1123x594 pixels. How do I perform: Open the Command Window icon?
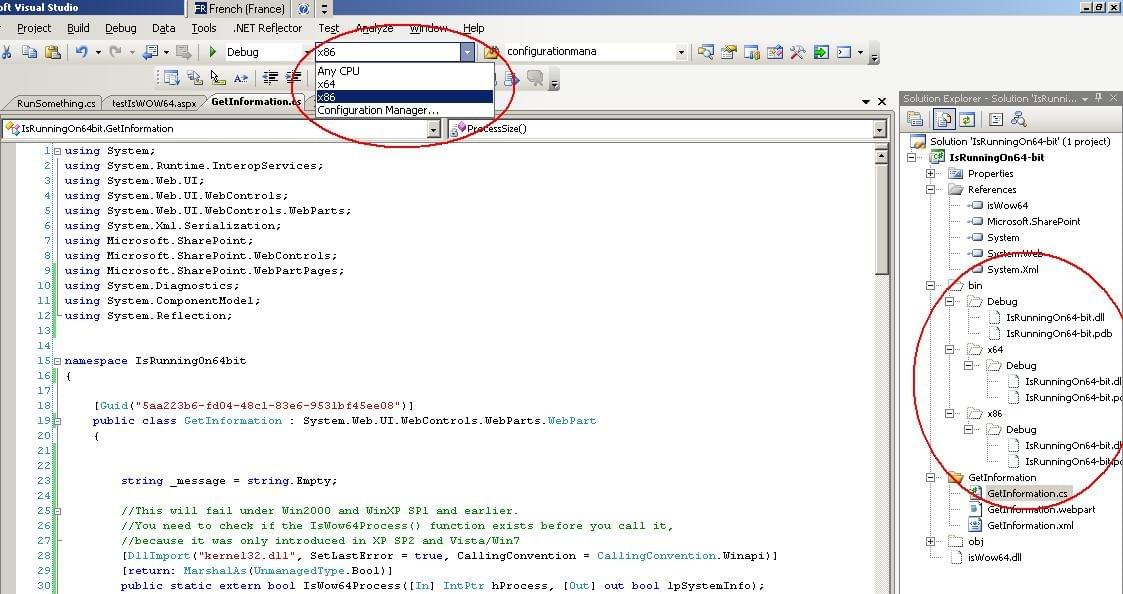click(x=844, y=52)
